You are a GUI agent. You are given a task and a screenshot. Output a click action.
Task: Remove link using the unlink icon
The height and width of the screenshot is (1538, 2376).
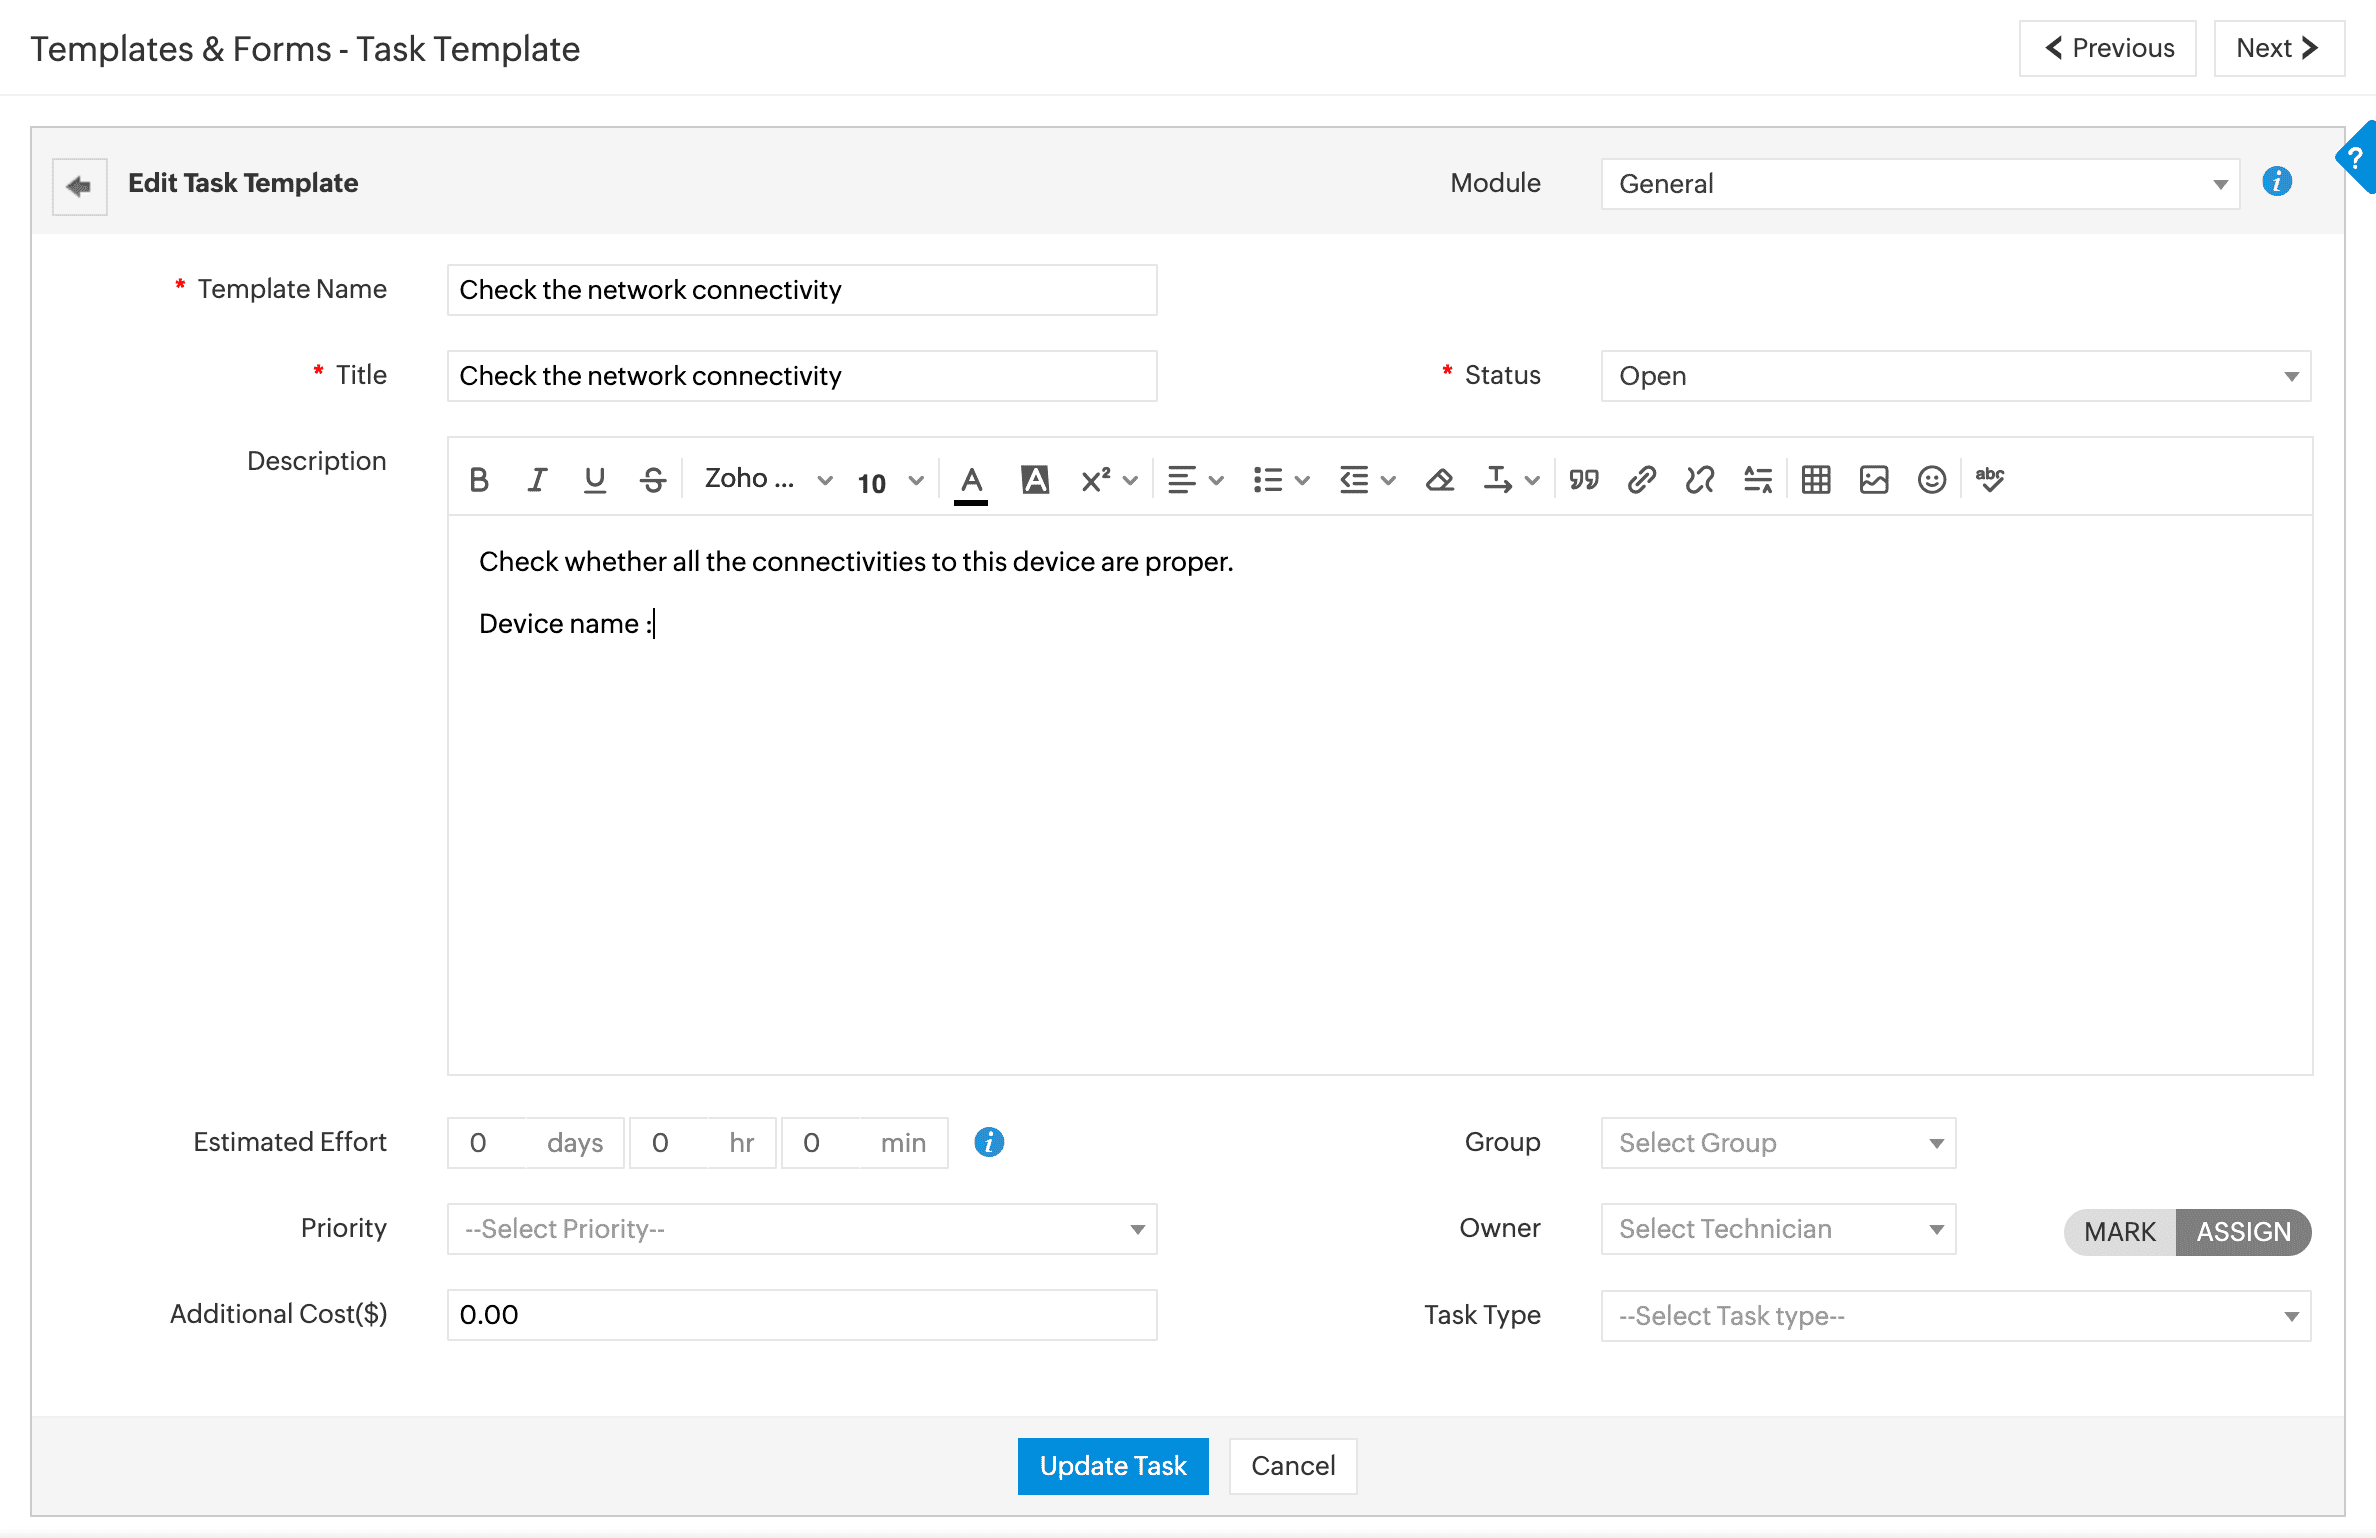1700,480
